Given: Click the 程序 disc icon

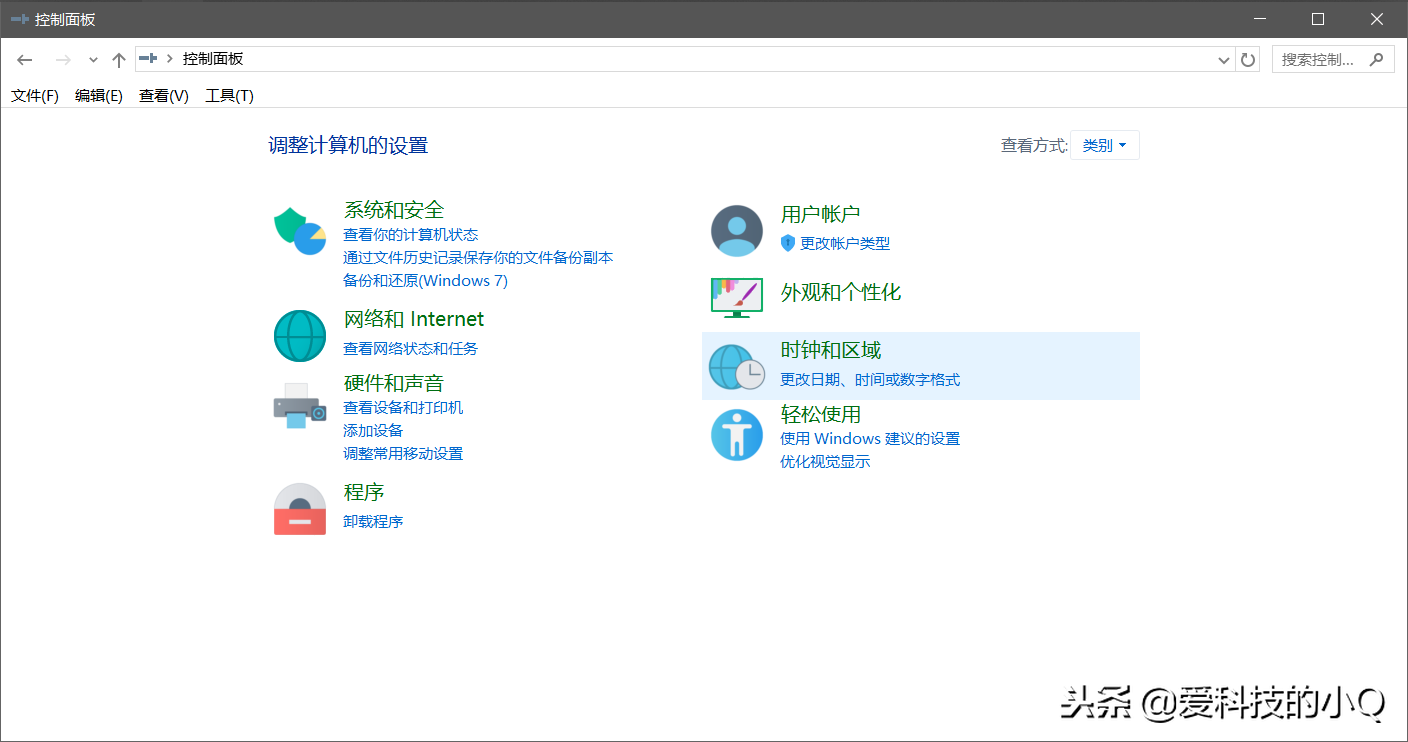Looking at the screenshot, I should click(x=300, y=509).
